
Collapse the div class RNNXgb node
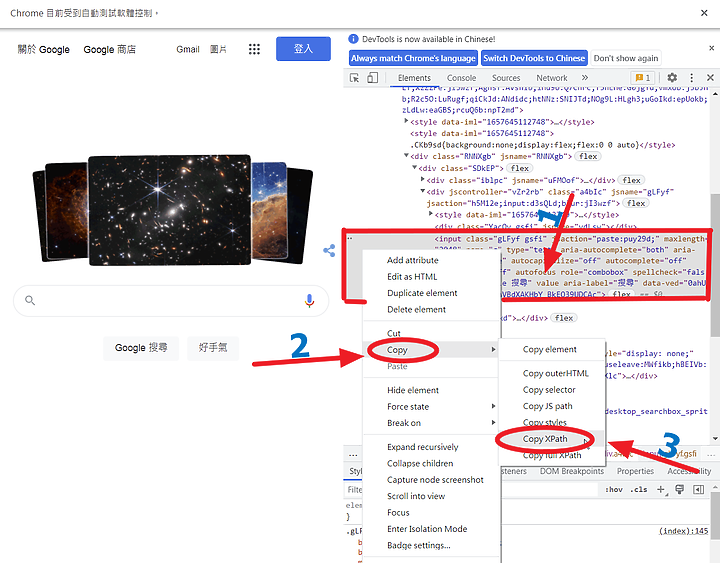[x=406, y=156]
